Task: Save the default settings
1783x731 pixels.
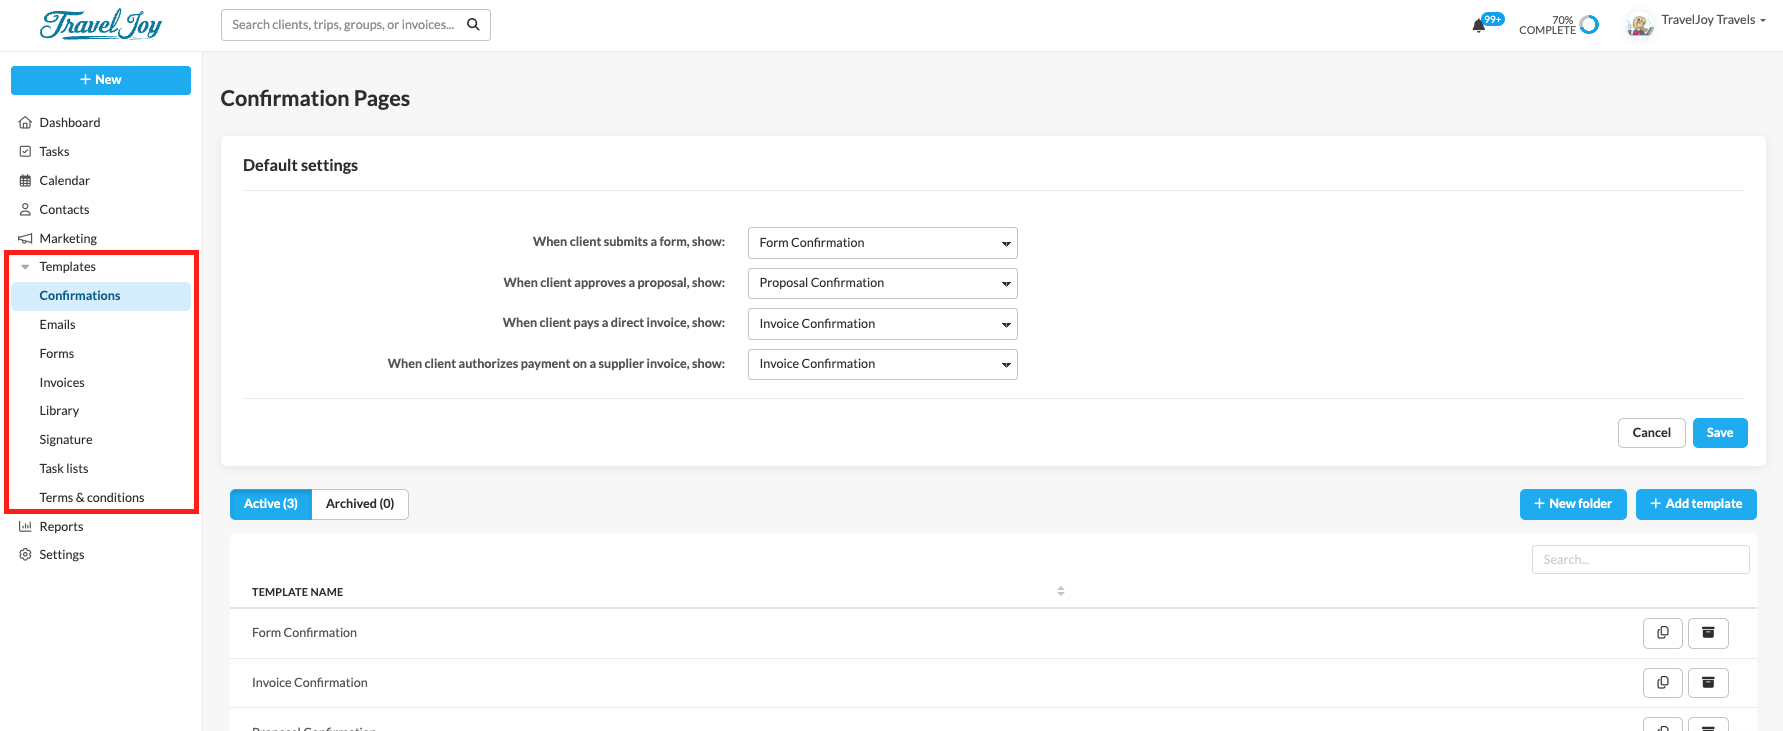Action: (1720, 433)
